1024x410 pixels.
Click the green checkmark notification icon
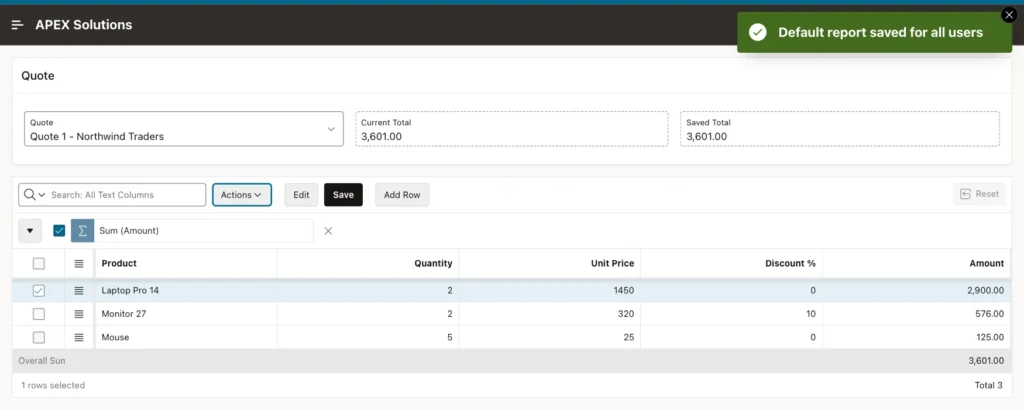[758, 33]
